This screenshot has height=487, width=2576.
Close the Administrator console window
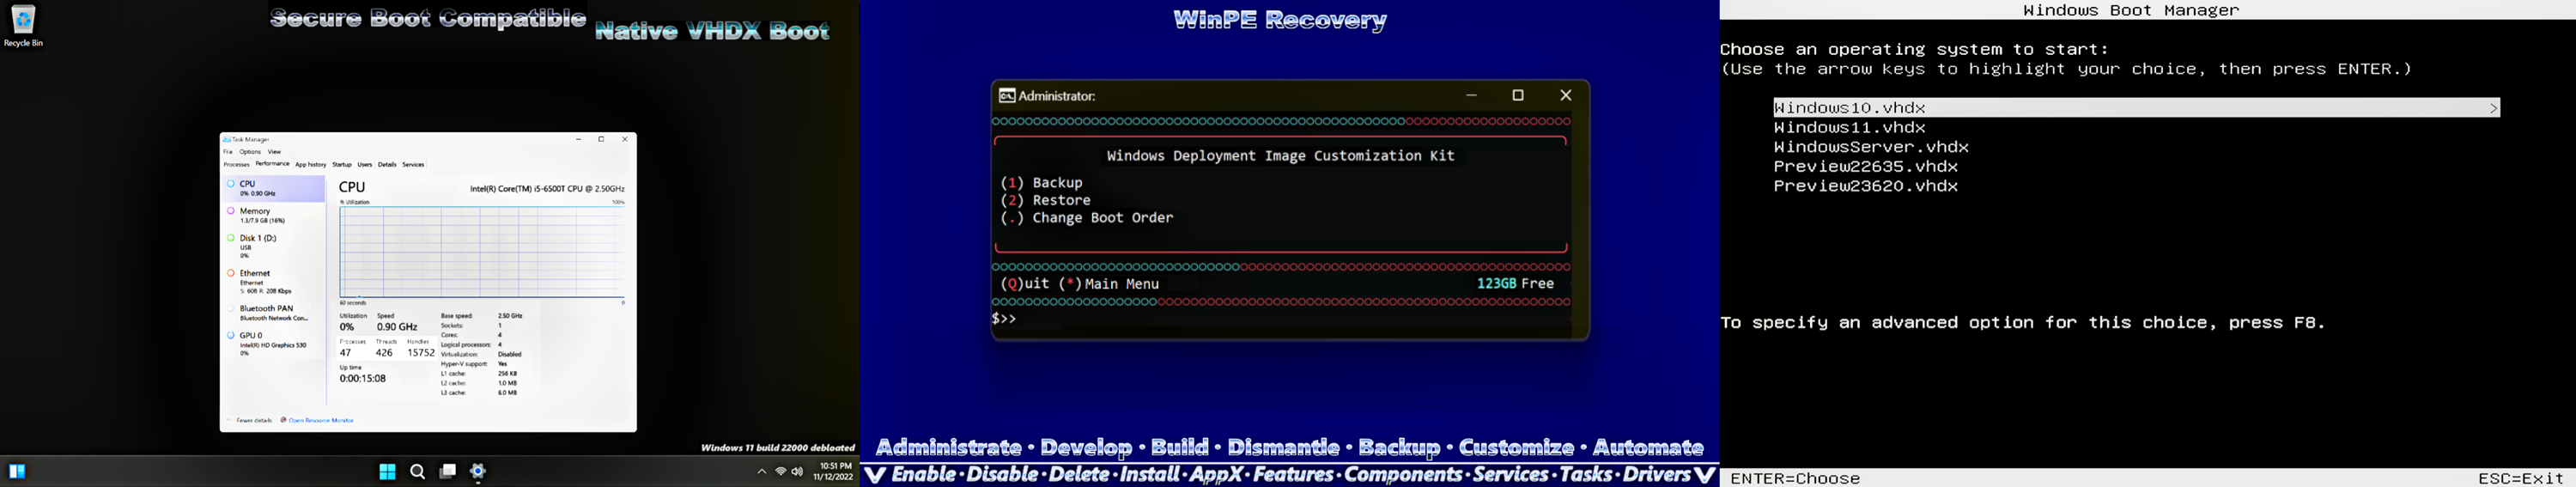point(1566,96)
